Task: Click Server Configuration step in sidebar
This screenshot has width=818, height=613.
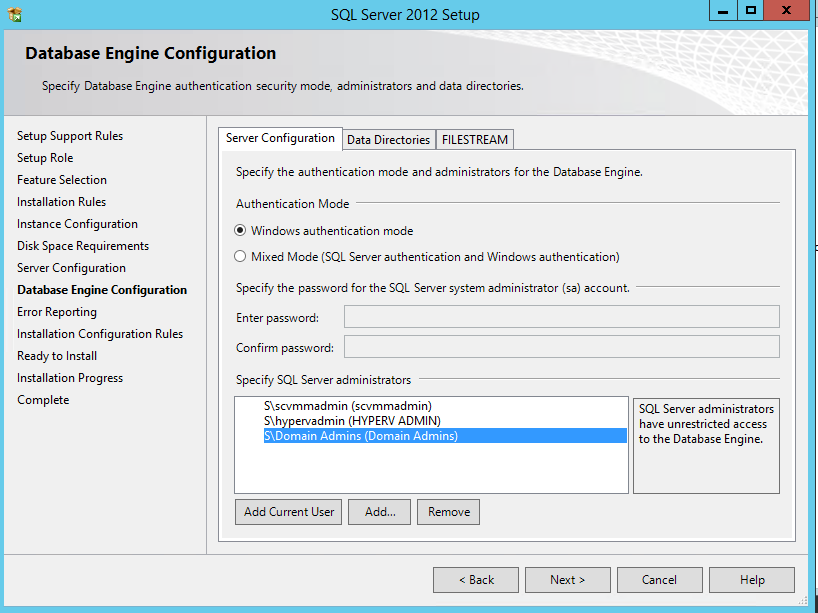Action: click(x=71, y=268)
